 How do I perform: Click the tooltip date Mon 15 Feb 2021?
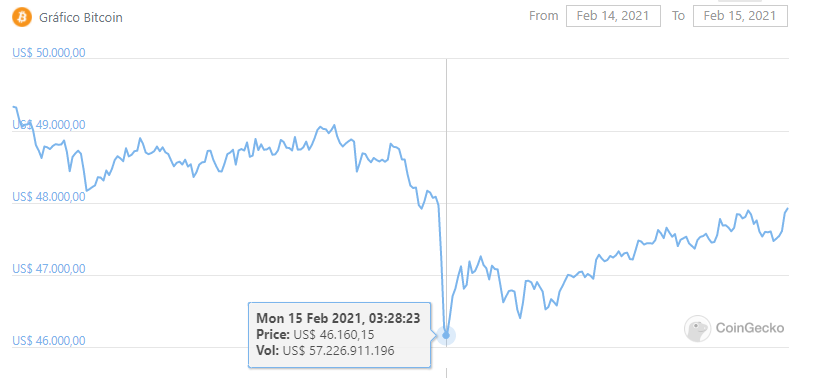311,318
